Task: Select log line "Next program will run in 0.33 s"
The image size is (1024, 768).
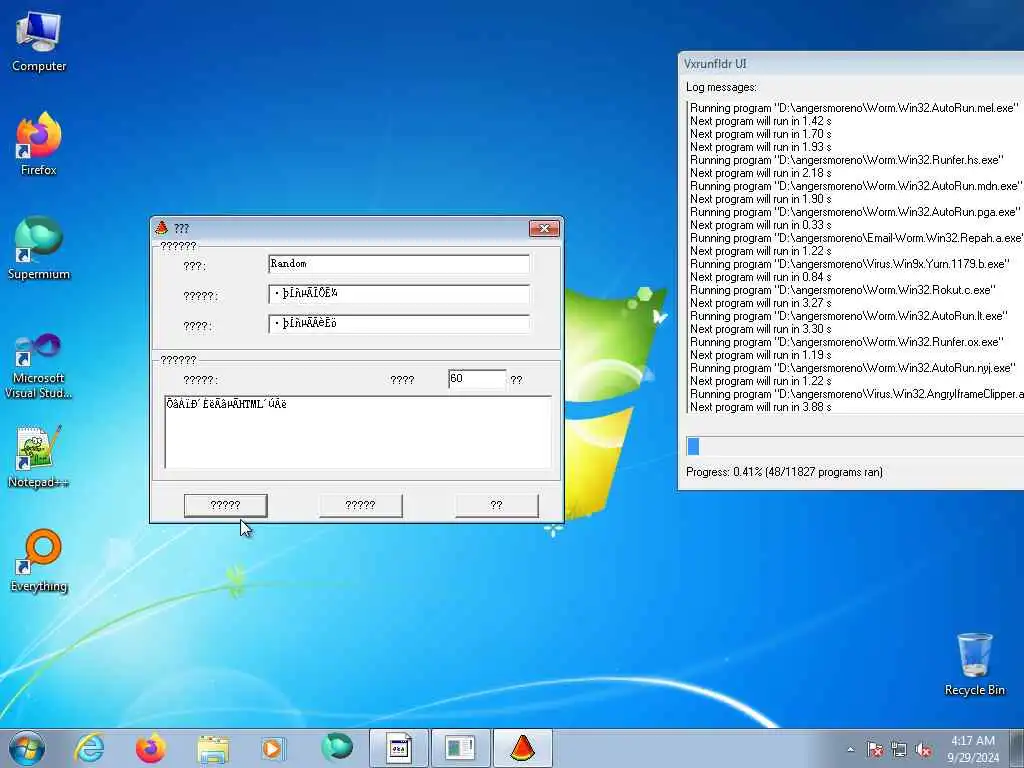Action: (761, 225)
